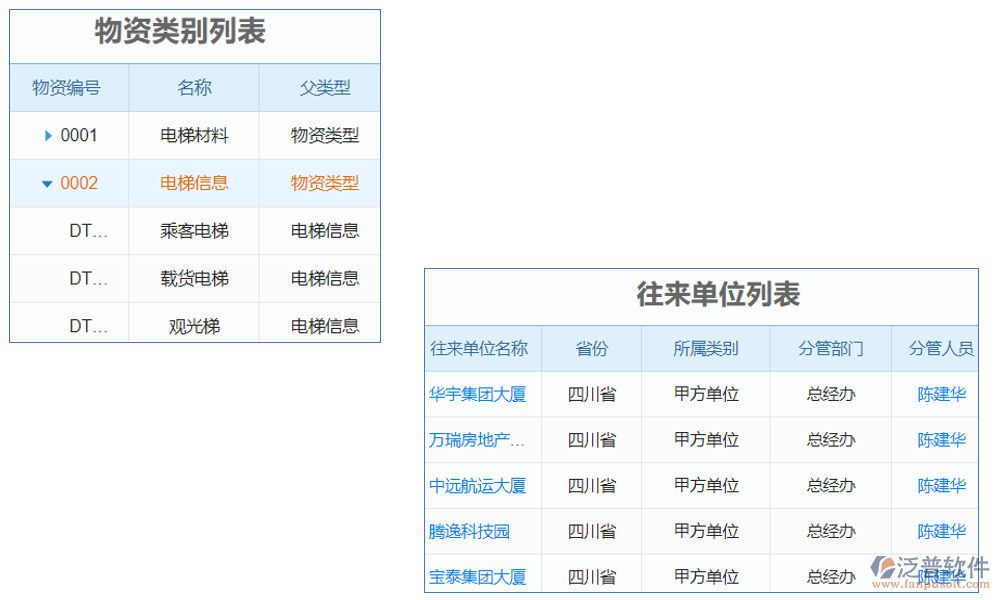Select the 观光梯 item row
The image size is (1000, 600).
click(x=193, y=323)
